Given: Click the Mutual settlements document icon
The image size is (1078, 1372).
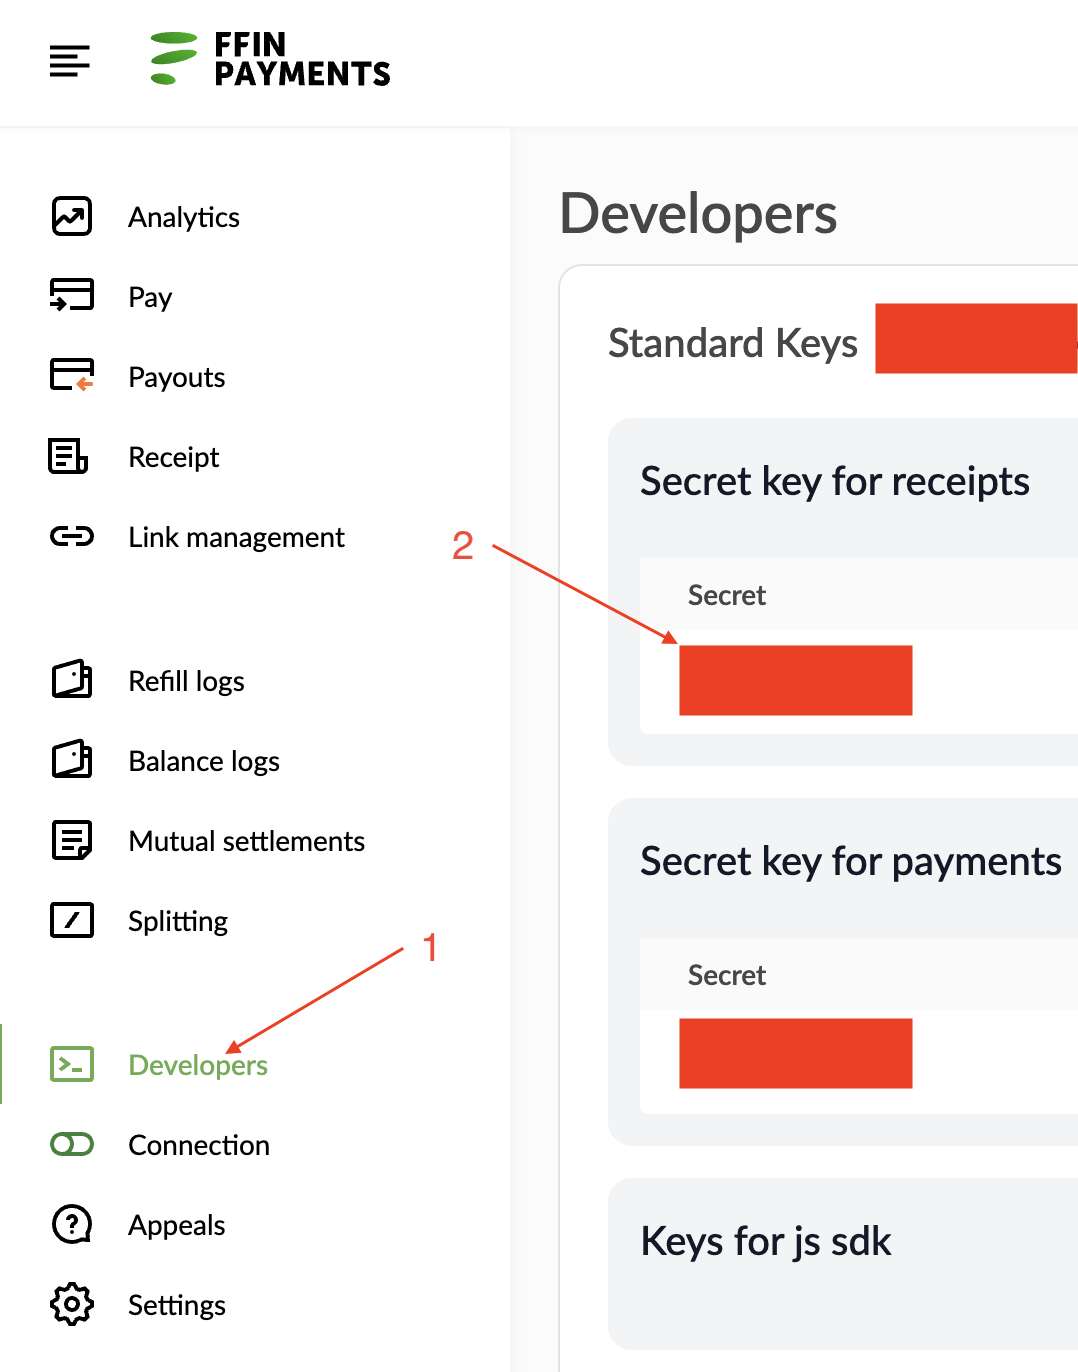Looking at the screenshot, I should click(72, 840).
